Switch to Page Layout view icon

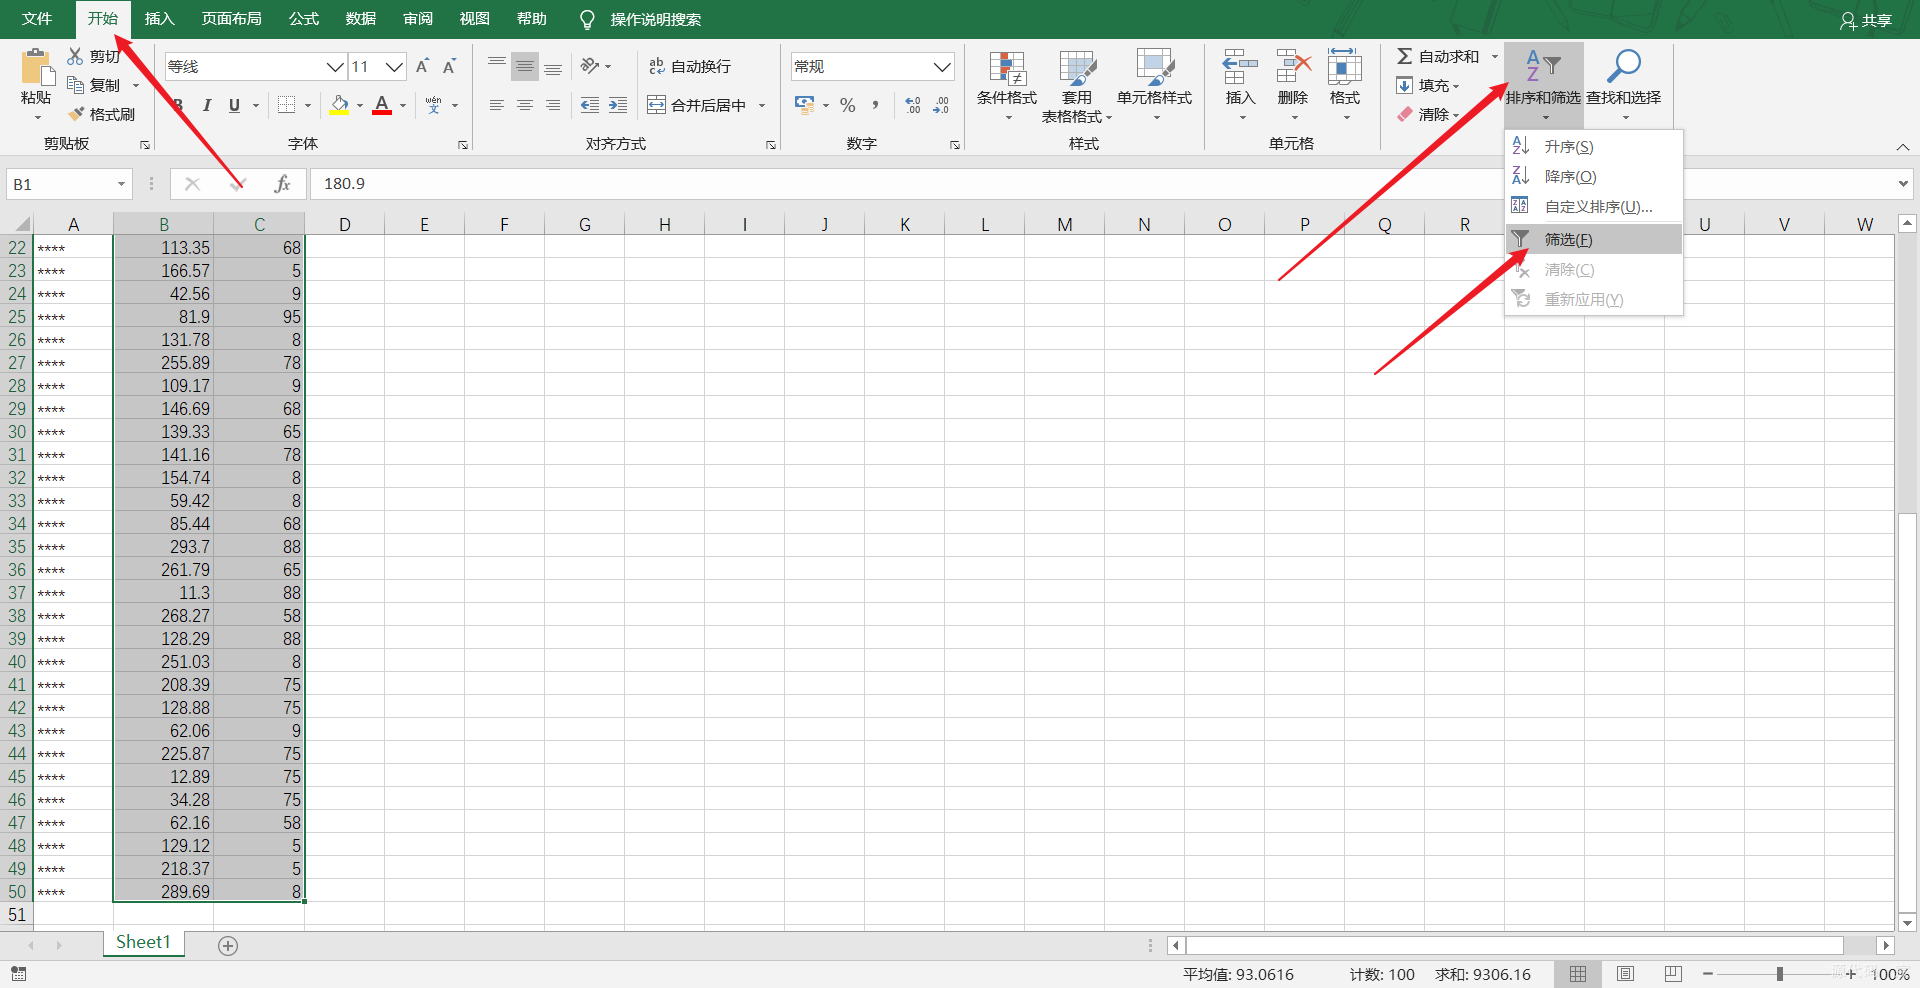1626,974
